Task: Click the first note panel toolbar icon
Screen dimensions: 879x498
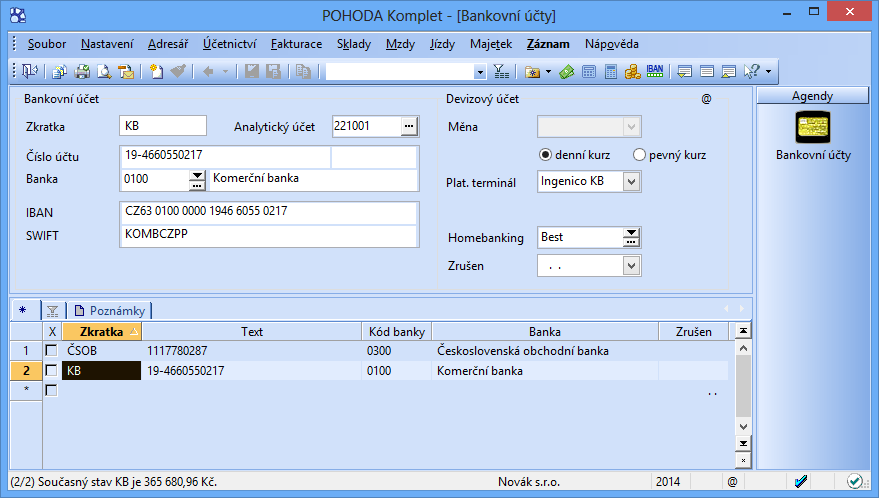Action: point(684,72)
